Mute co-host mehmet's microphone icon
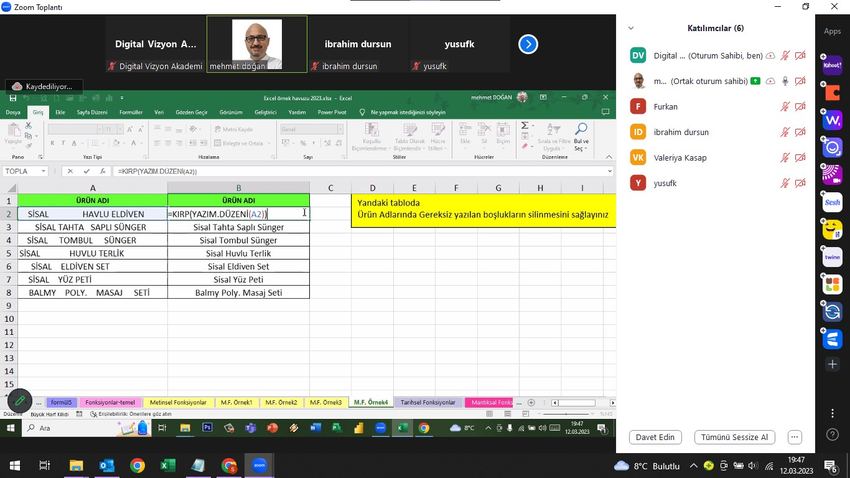The height and width of the screenshot is (478, 850). pyautogui.click(x=784, y=81)
